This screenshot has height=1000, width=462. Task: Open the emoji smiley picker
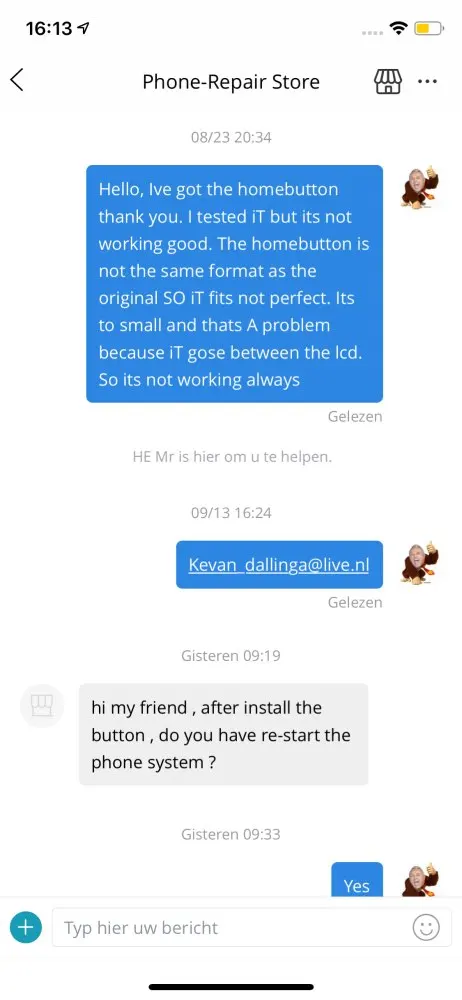tap(426, 927)
